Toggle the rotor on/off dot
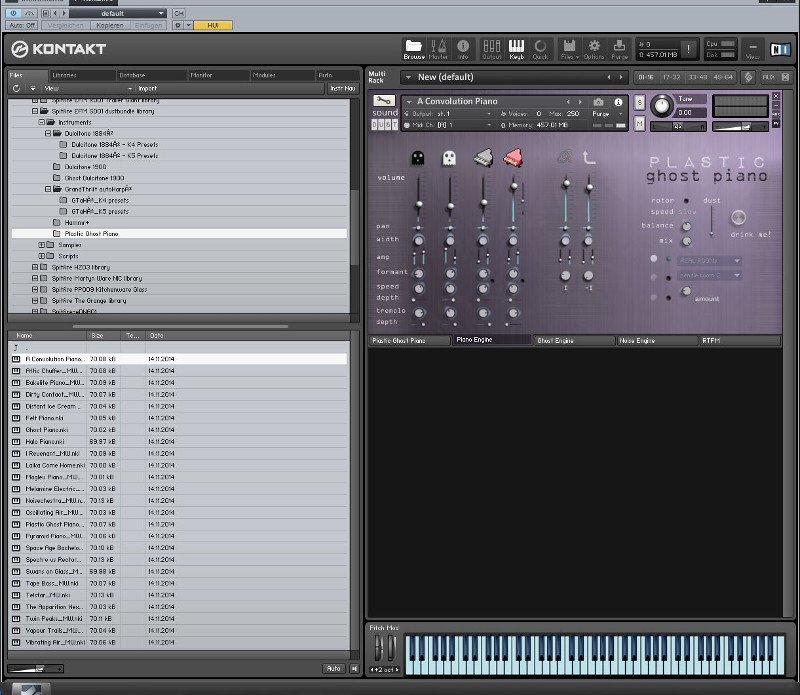The width and height of the screenshot is (800, 695). pyautogui.click(x=686, y=201)
